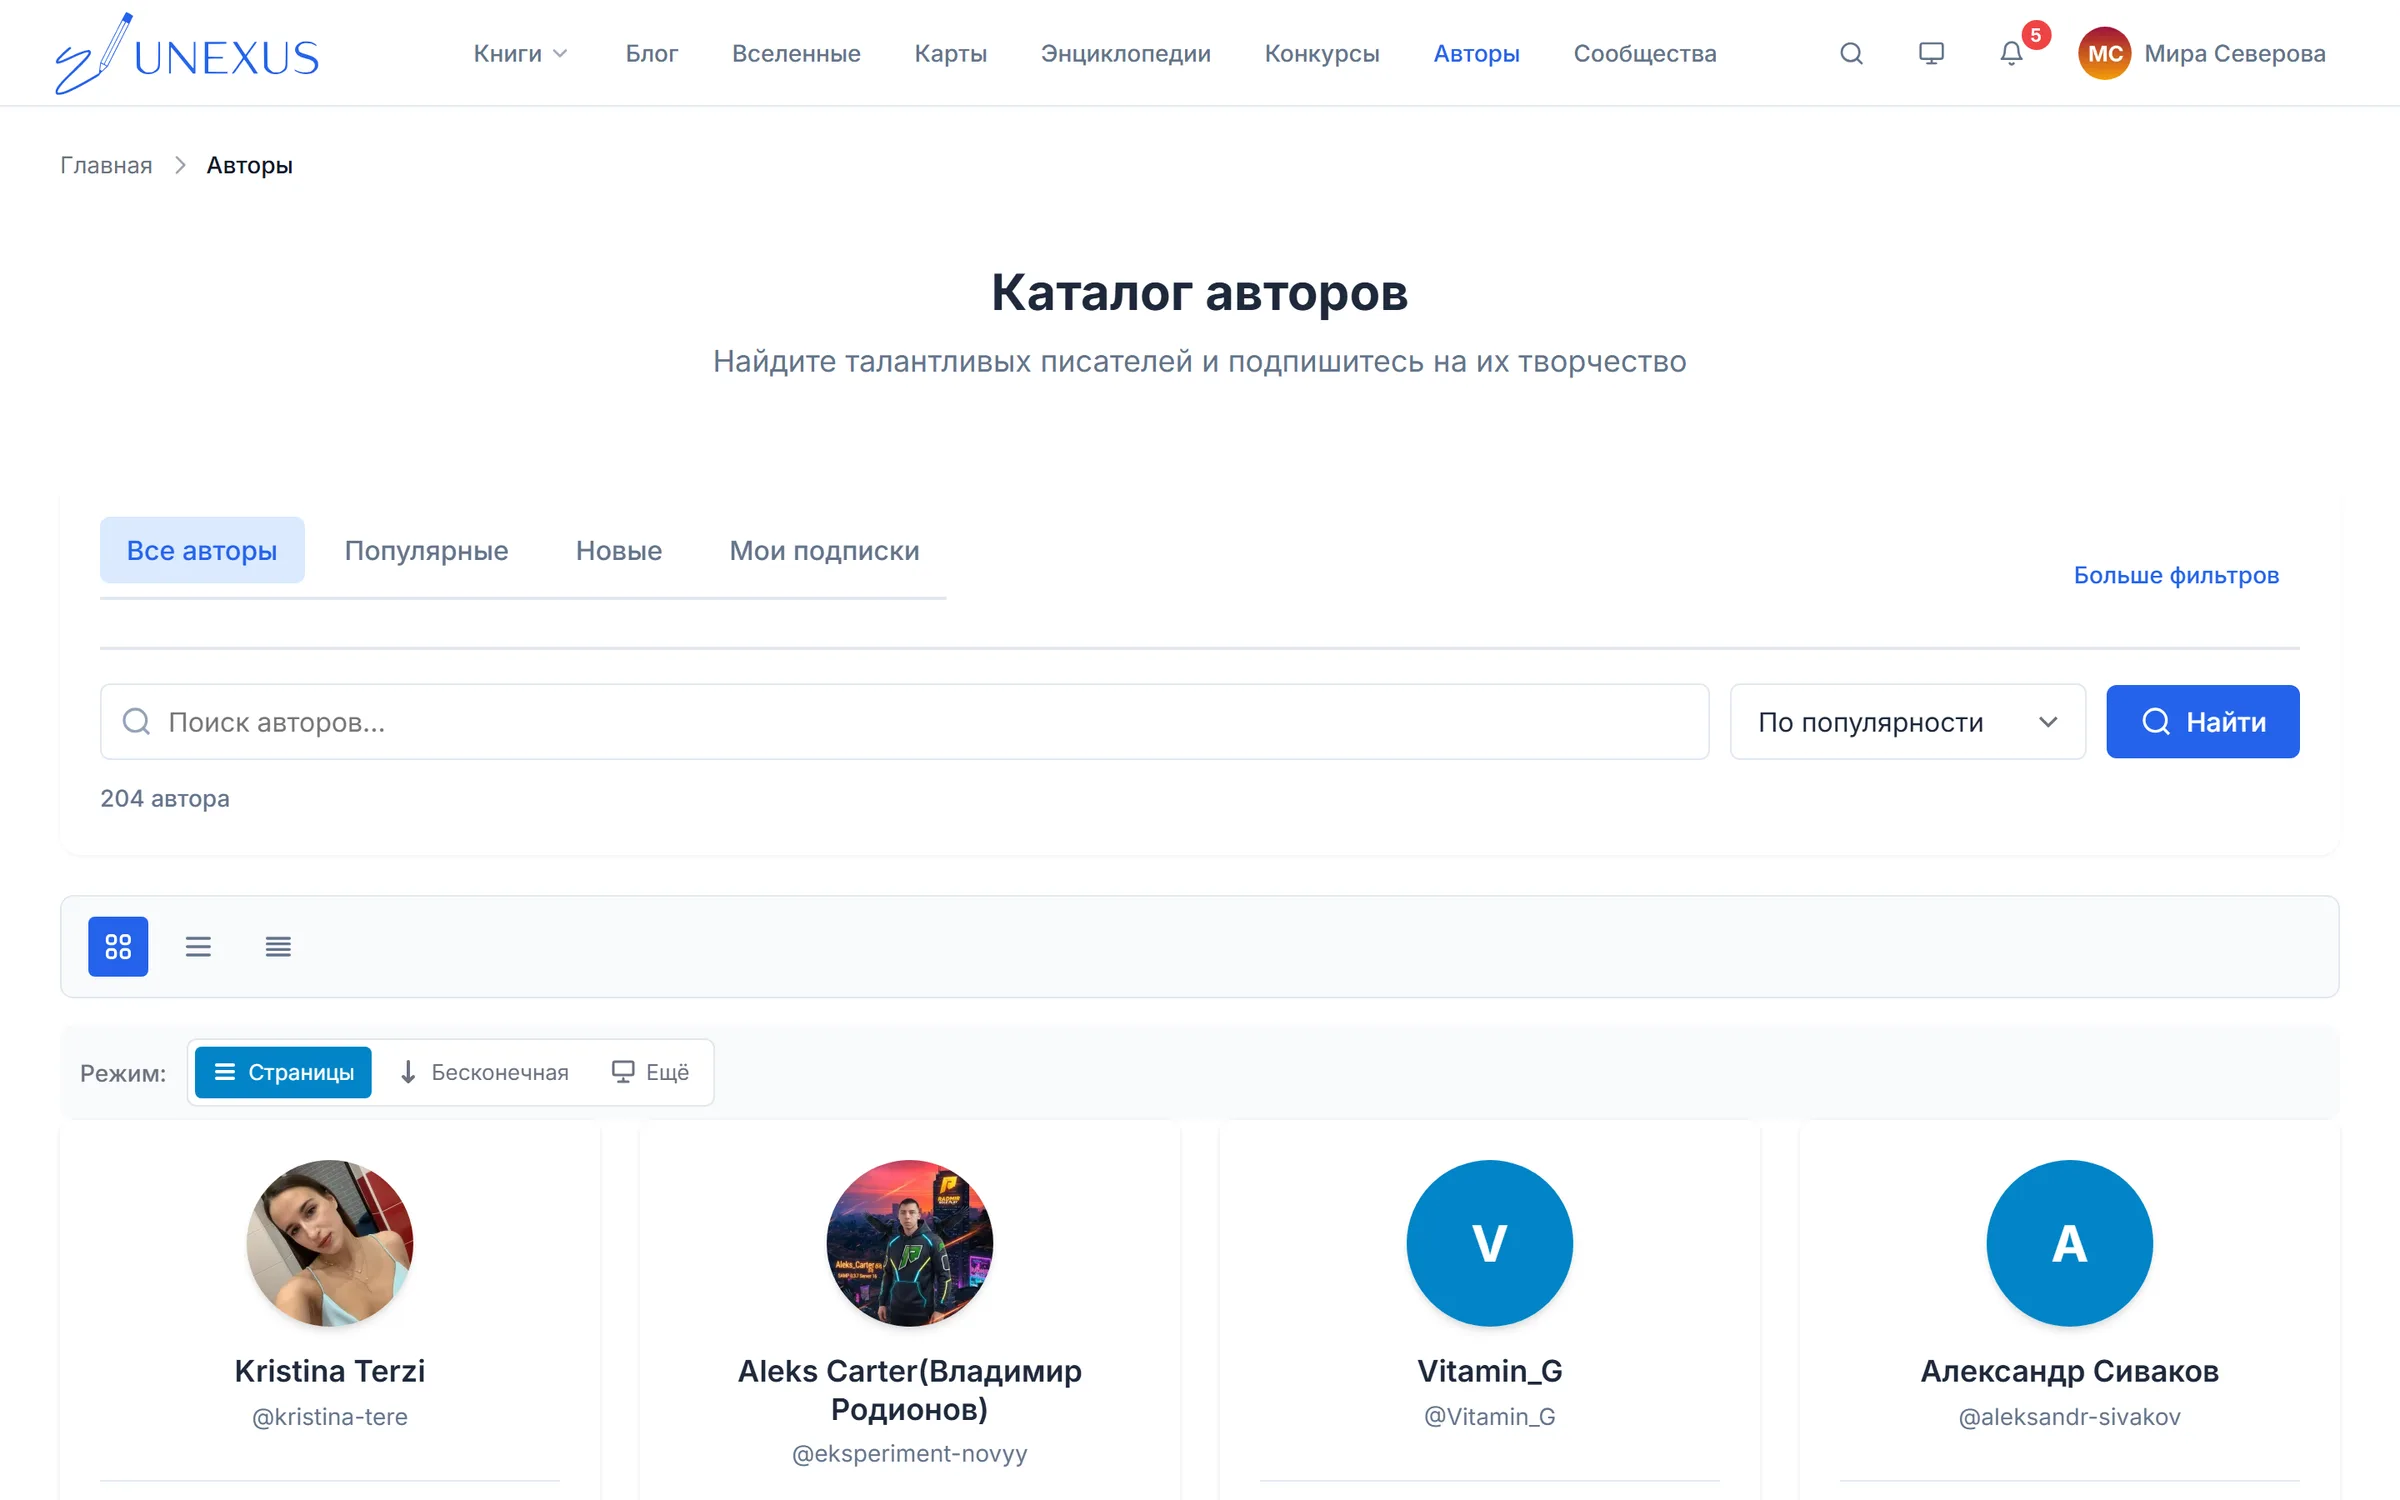
Task: Click Мира Северова profile name
Action: coord(2234,53)
